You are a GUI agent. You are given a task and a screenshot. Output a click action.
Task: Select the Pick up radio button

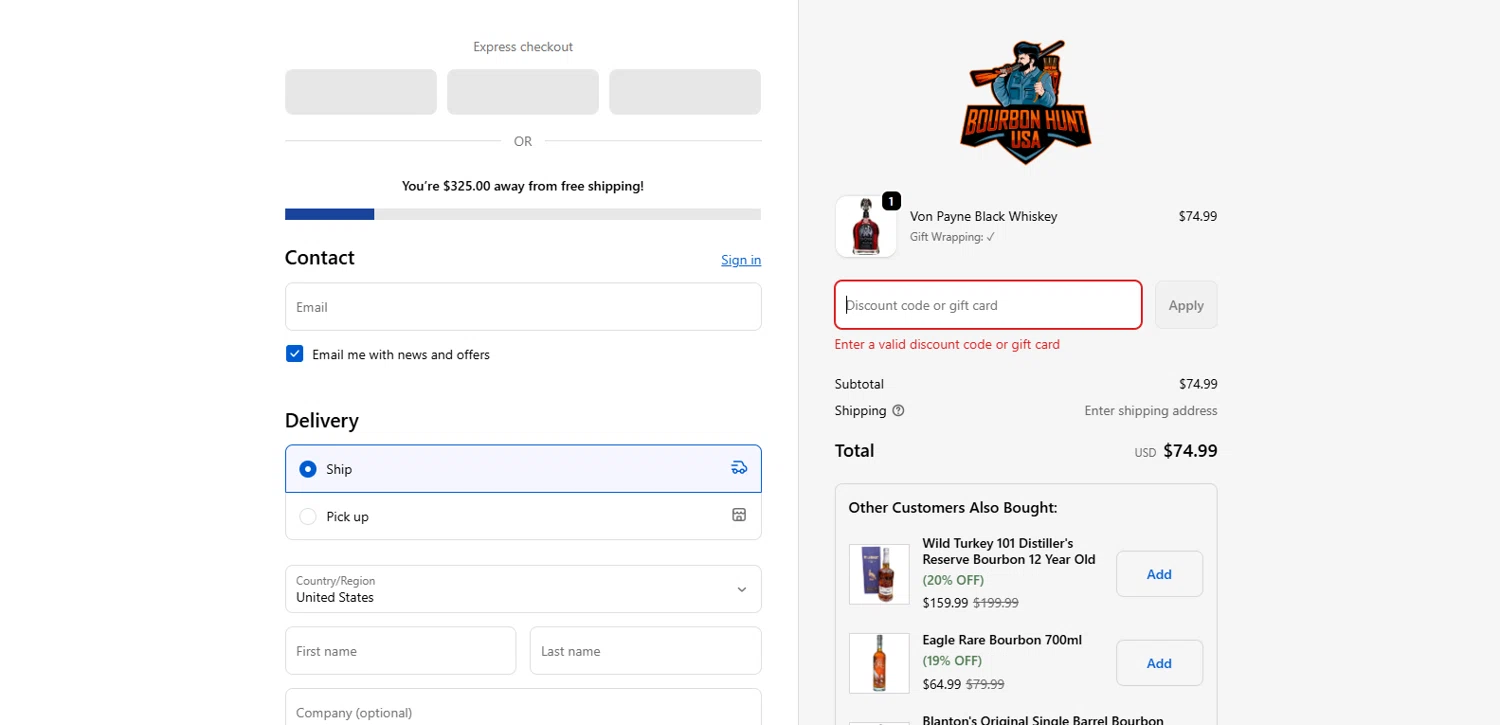coord(308,517)
